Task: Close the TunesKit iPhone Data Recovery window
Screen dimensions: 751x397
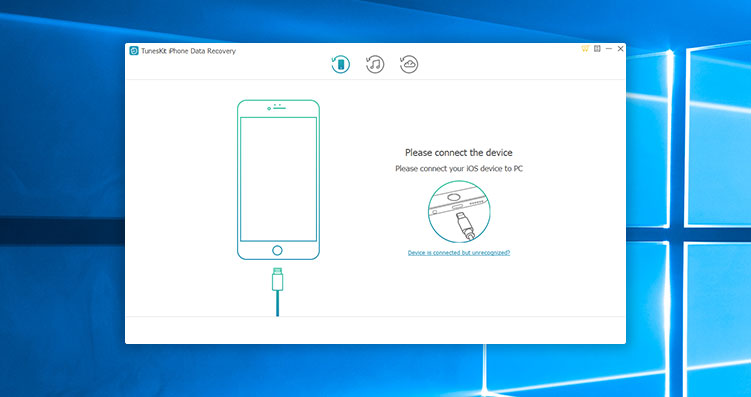Action: (620, 49)
